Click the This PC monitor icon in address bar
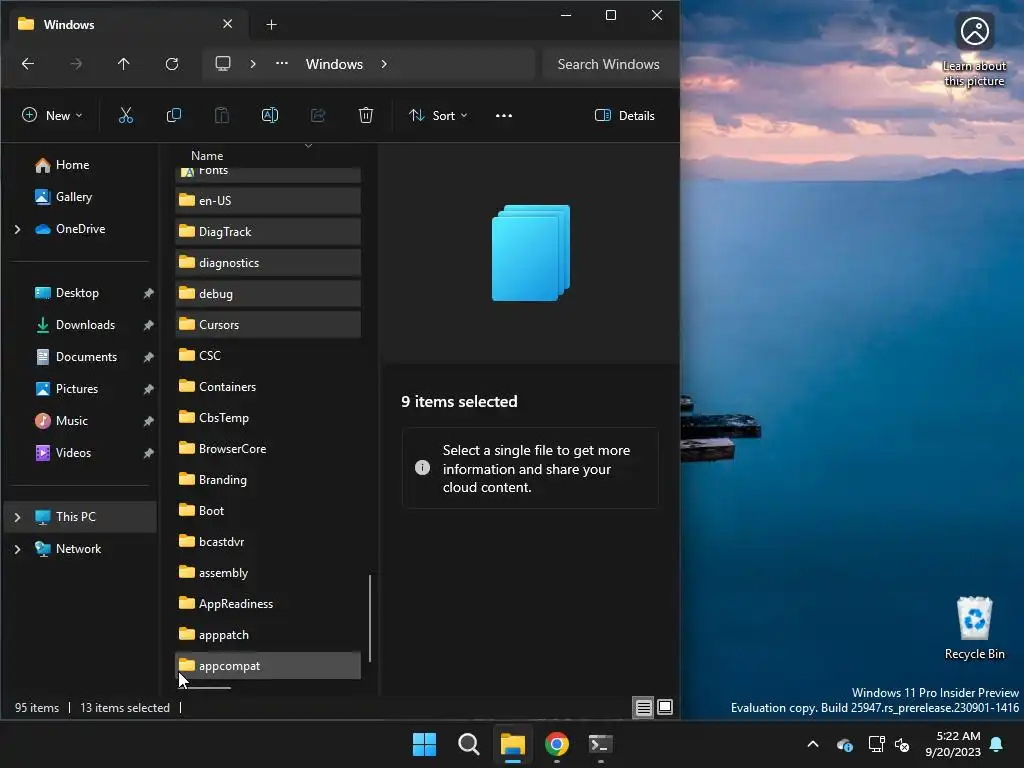Image resolution: width=1024 pixels, height=768 pixels. [223, 64]
